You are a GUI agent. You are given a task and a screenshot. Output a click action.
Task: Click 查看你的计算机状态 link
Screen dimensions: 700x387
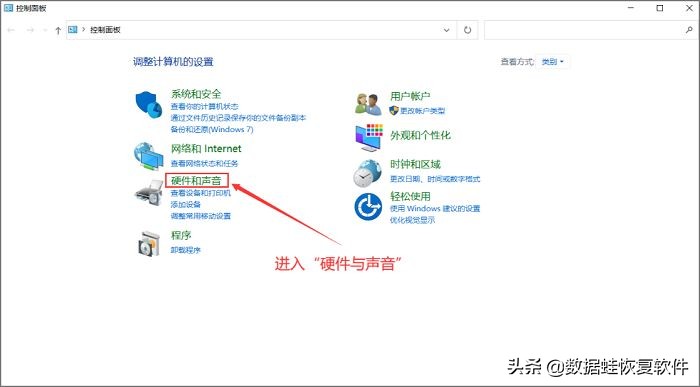(204, 106)
